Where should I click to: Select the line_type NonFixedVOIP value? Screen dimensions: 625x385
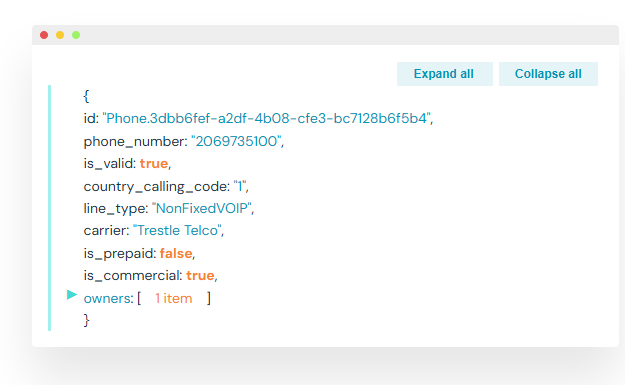(x=202, y=208)
